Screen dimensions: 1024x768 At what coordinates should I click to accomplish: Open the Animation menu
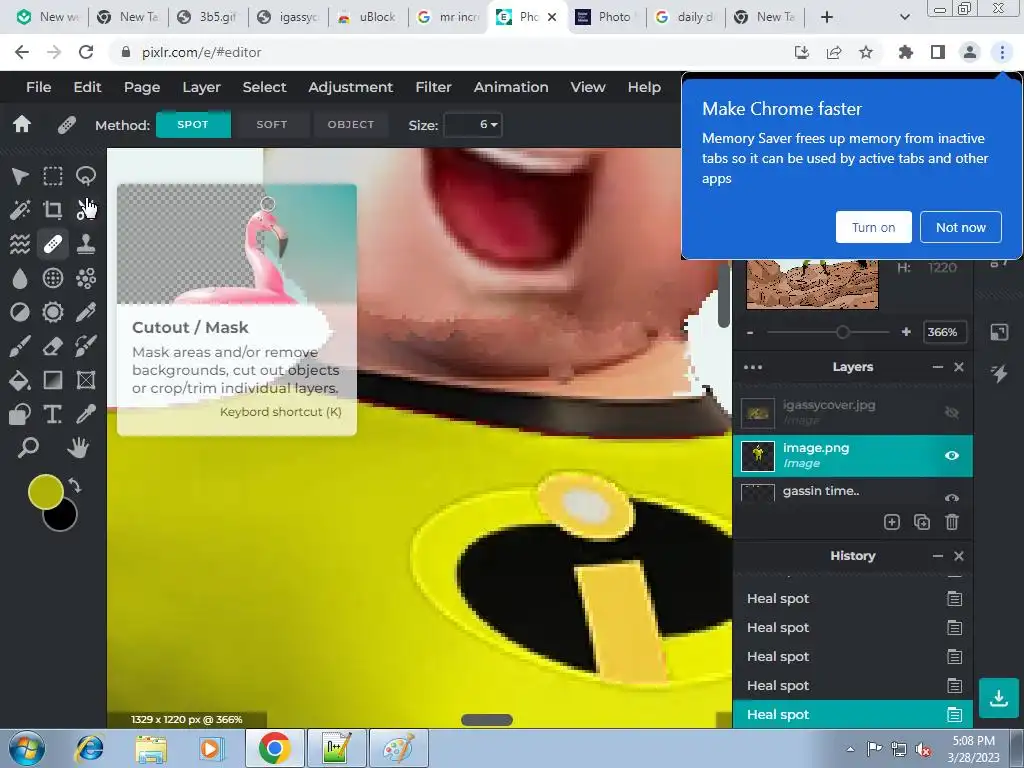tap(511, 87)
